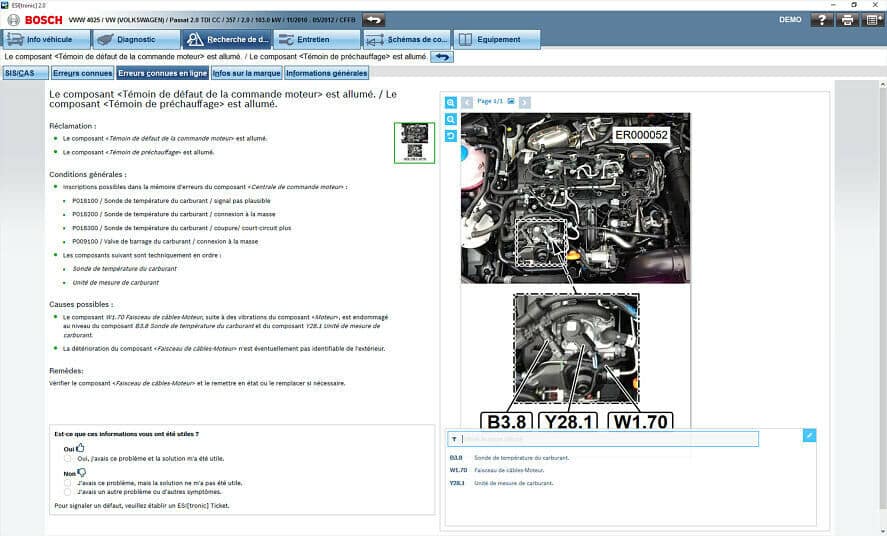
Task: Click the B3.8 label in the engine diagram
Action: point(506,421)
